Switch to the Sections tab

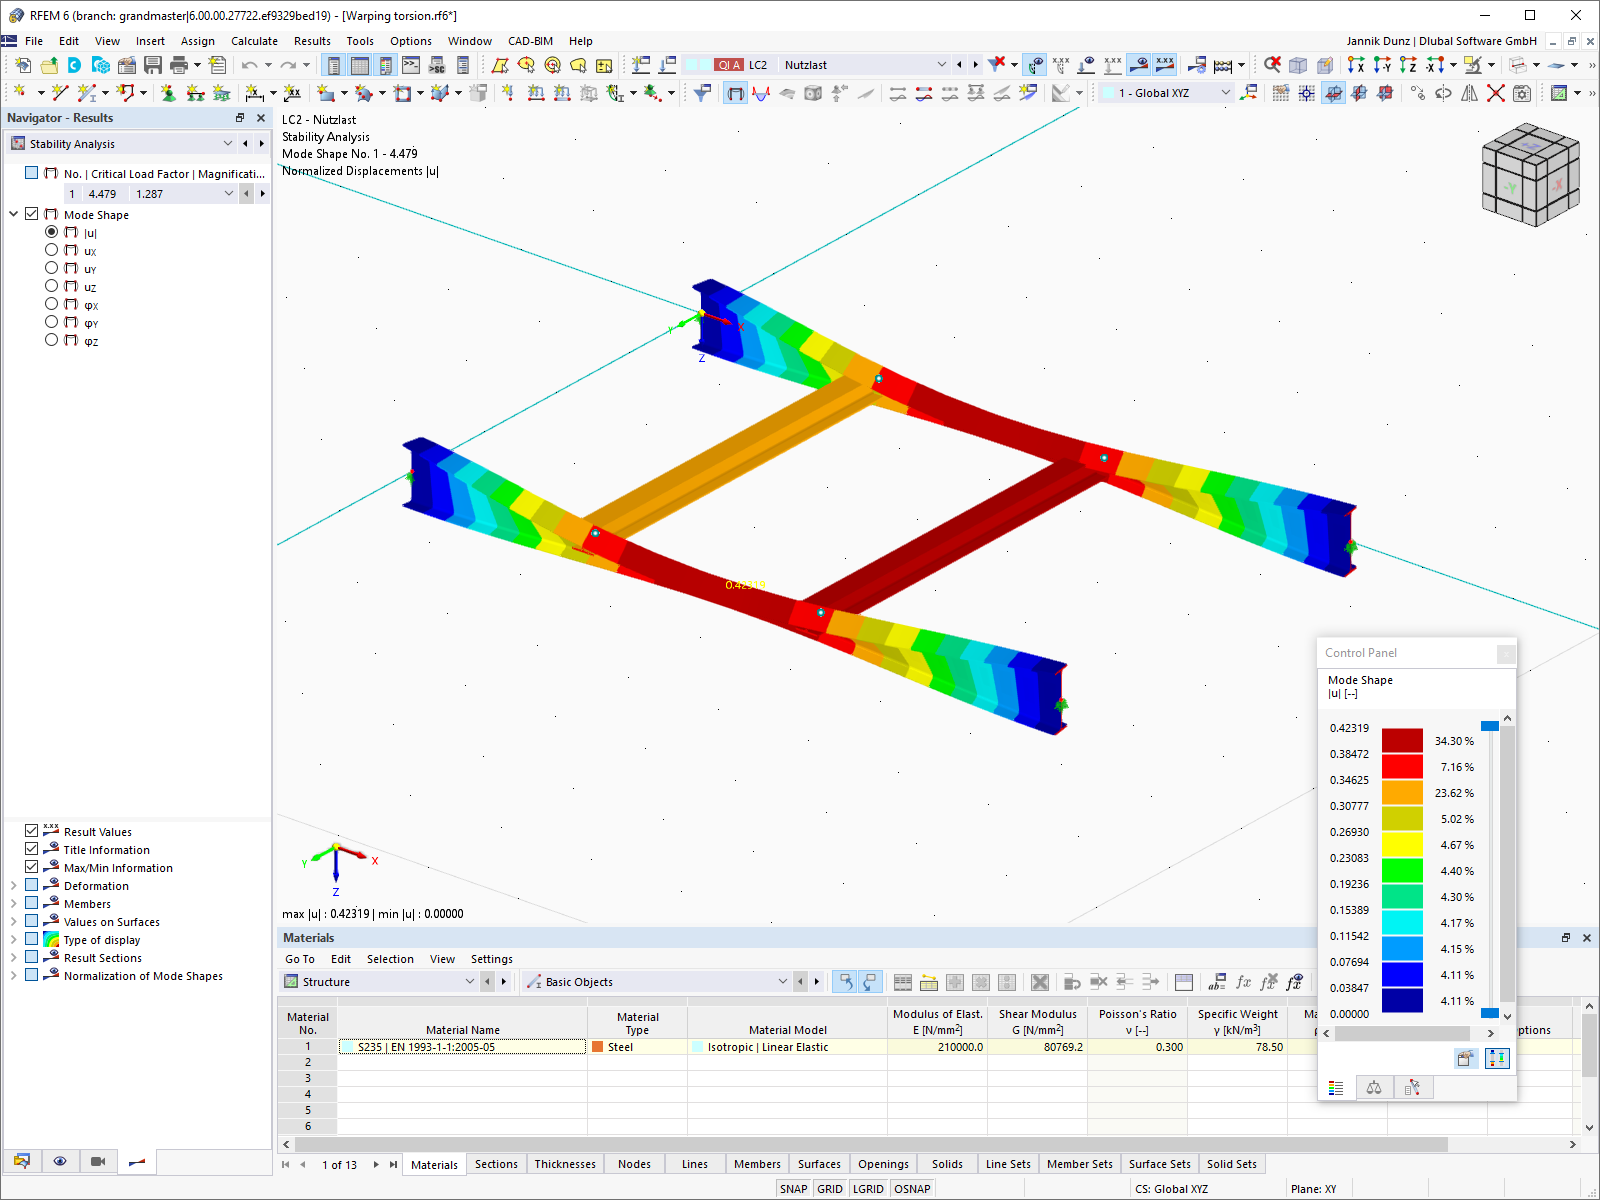496,1163
